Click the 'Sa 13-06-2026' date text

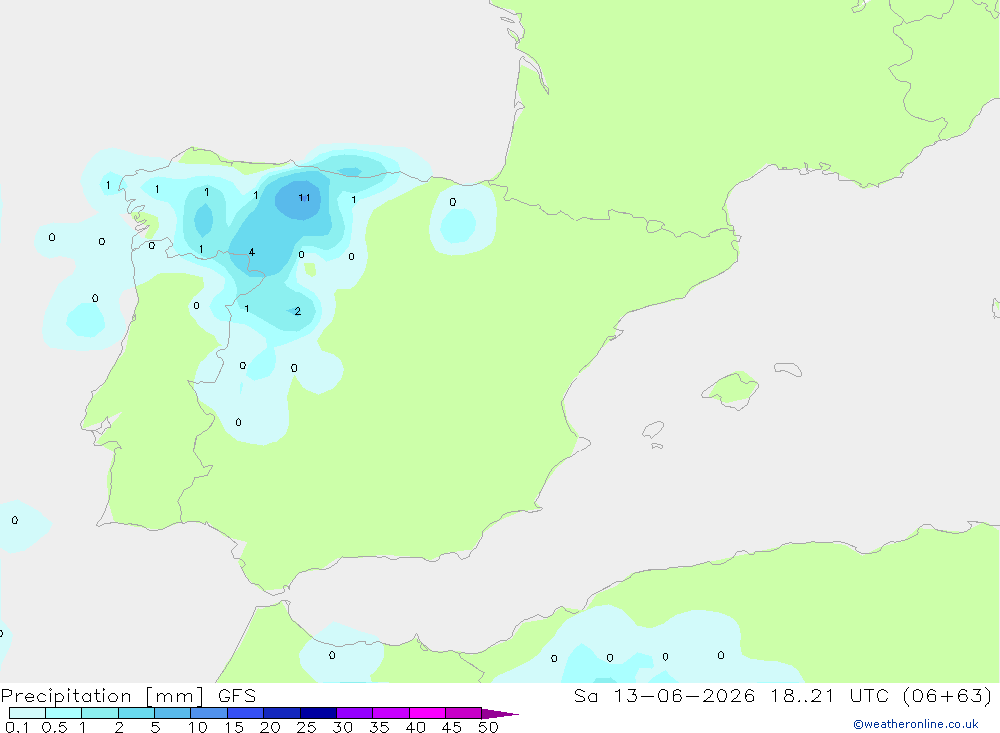tap(665, 696)
